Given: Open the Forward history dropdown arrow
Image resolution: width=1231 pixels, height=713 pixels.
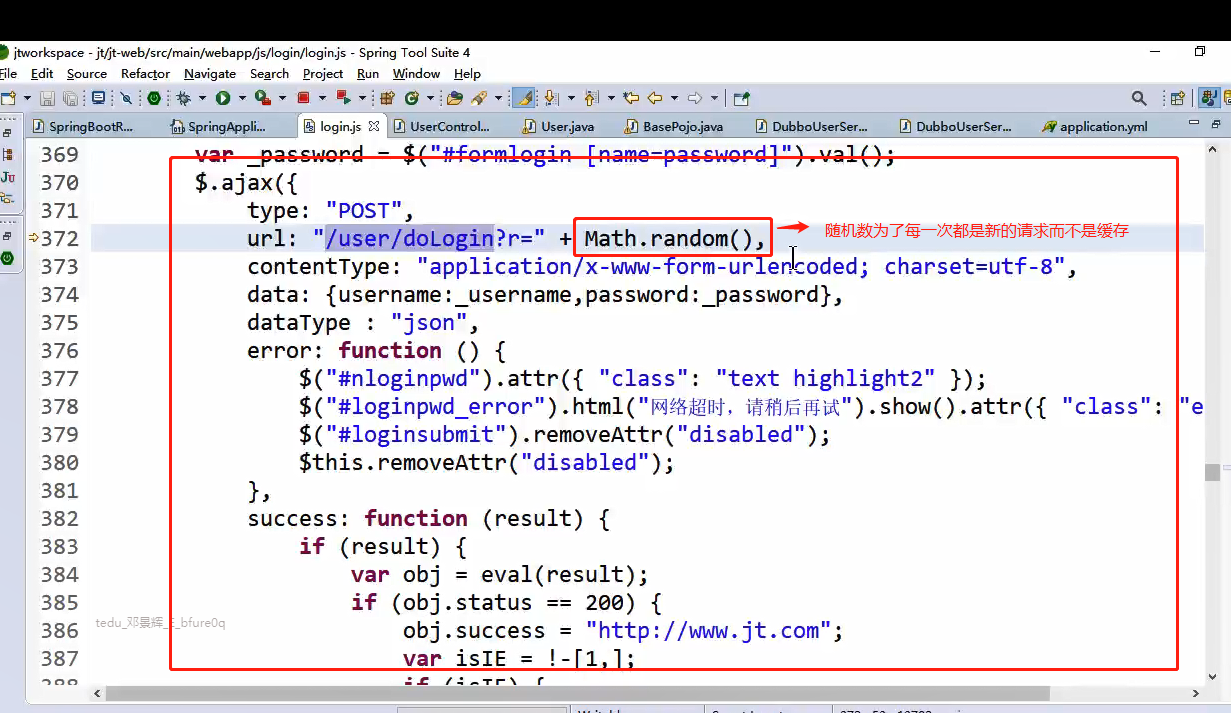Looking at the screenshot, I should 714,98.
